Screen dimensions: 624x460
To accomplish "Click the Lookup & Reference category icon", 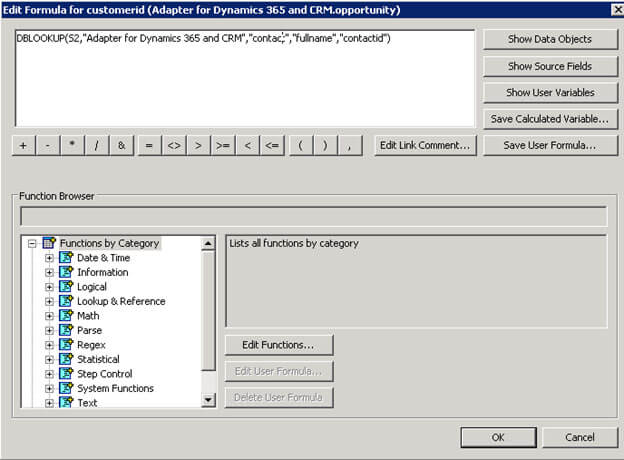I will click(x=66, y=301).
